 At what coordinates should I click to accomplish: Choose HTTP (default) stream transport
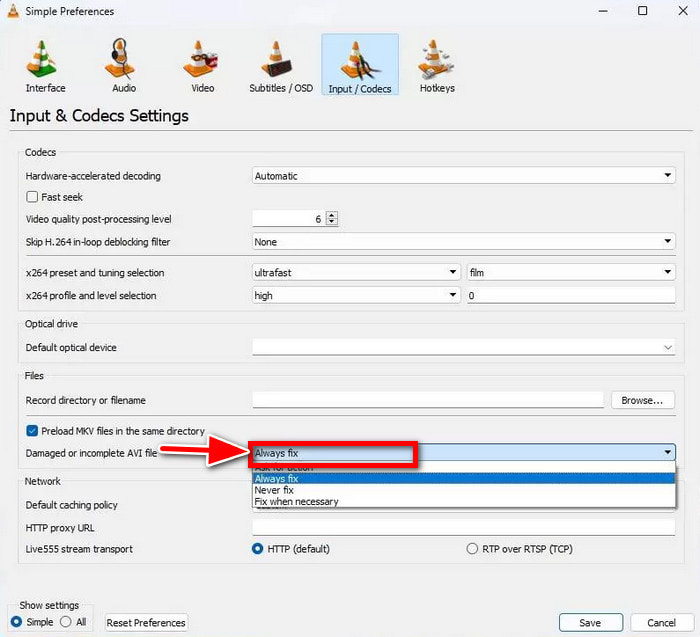pyautogui.click(x=258, y=549)
